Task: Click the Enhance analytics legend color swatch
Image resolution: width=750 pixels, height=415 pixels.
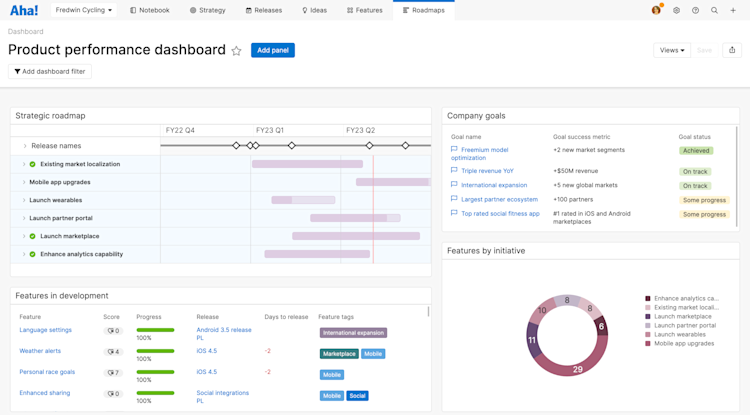Action: (648, 298)
